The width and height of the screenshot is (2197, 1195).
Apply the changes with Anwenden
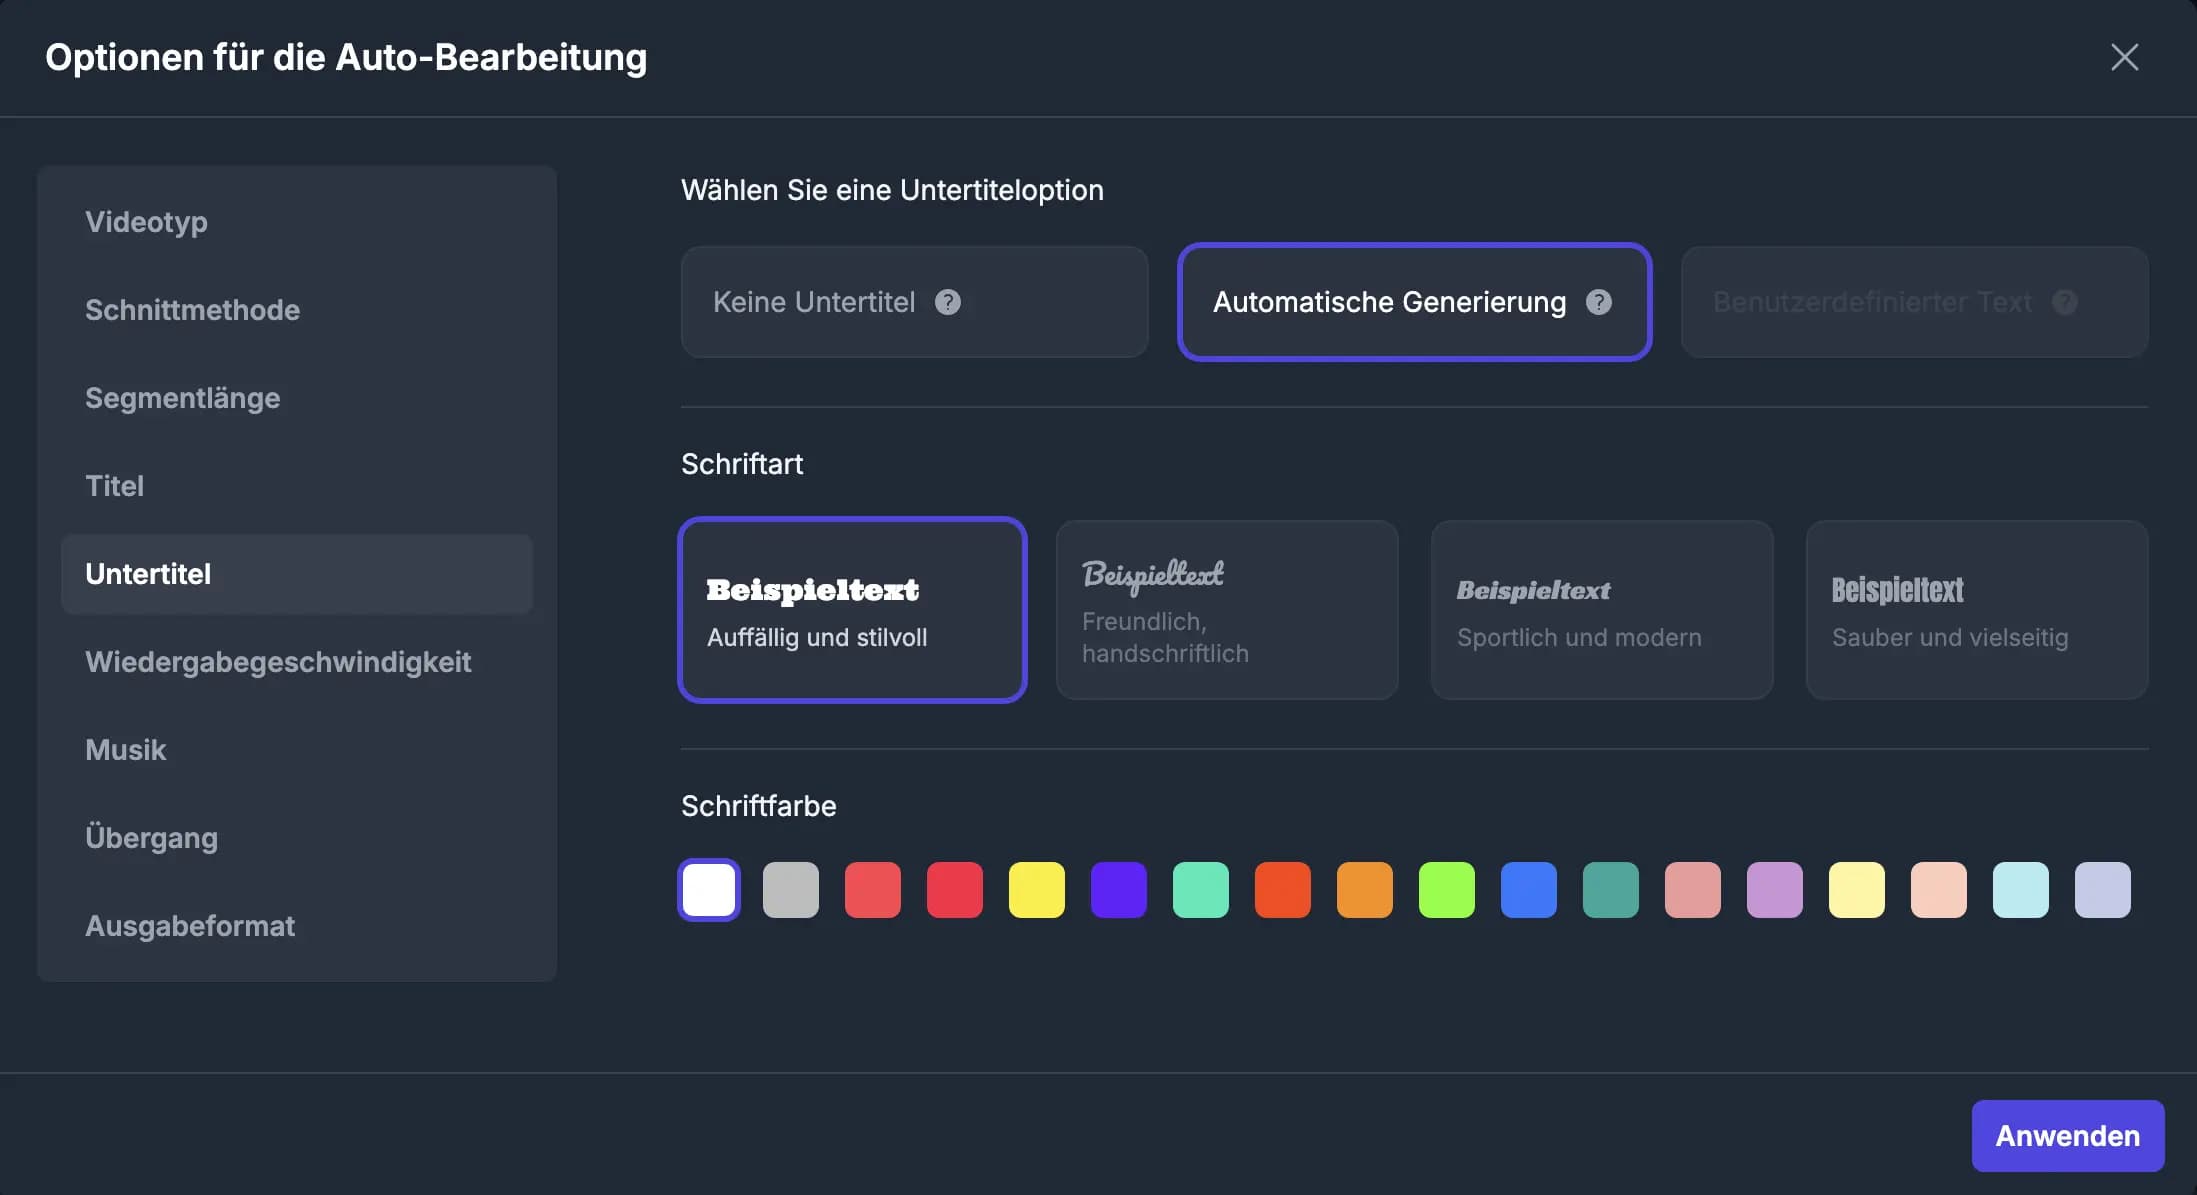pyautogui.click(x=2068, y=1135)
